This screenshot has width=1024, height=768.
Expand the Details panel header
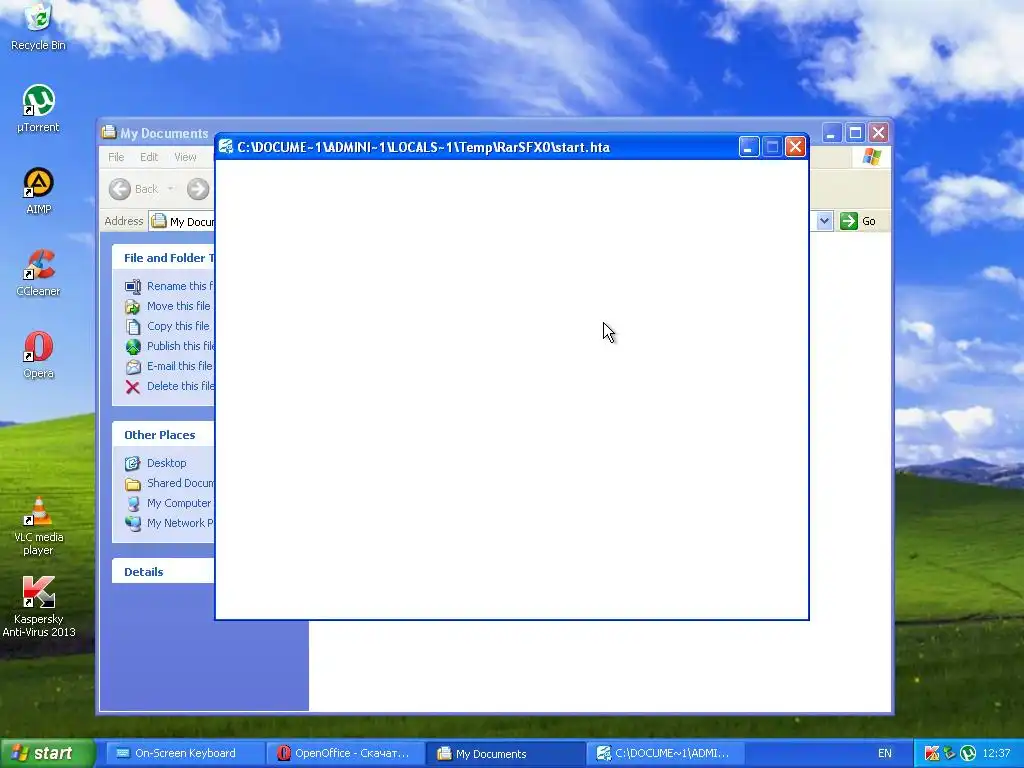click(163, 571)
